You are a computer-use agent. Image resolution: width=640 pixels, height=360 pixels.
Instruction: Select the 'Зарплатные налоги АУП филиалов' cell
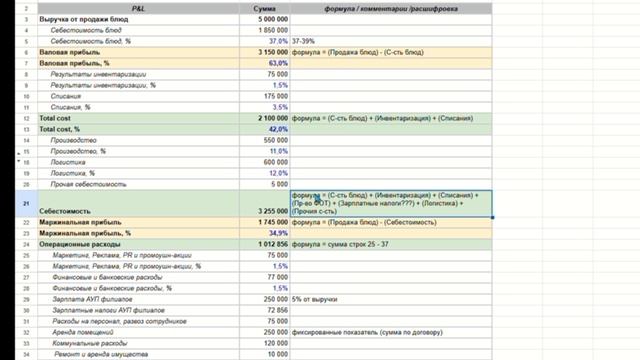pyautogui.click(x=138, y=311)
